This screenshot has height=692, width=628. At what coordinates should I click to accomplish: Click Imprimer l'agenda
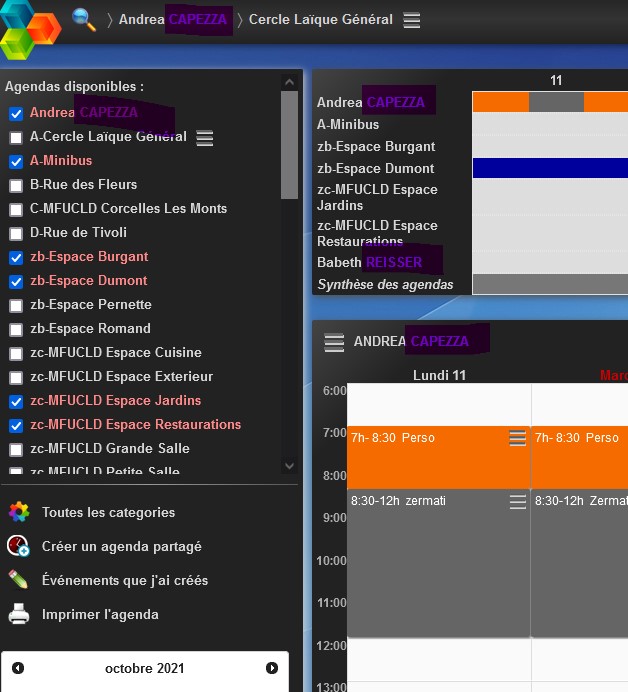[100, 615]
